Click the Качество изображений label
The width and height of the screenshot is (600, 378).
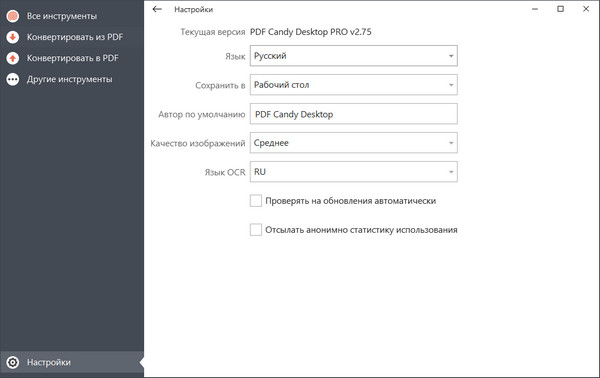tap(198, 143)
